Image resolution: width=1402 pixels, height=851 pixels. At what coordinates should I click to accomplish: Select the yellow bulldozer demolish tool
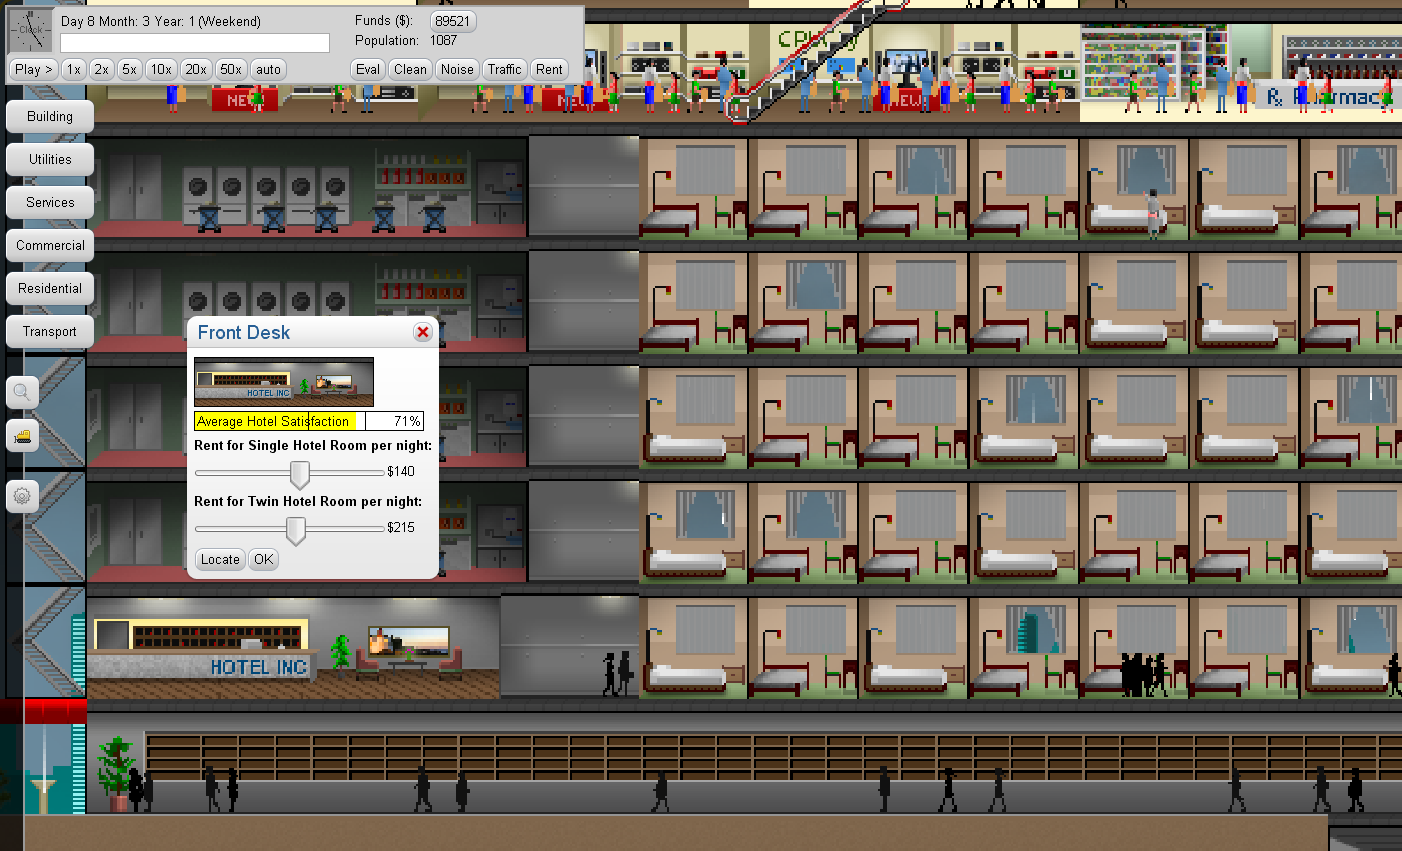[22, 436]
